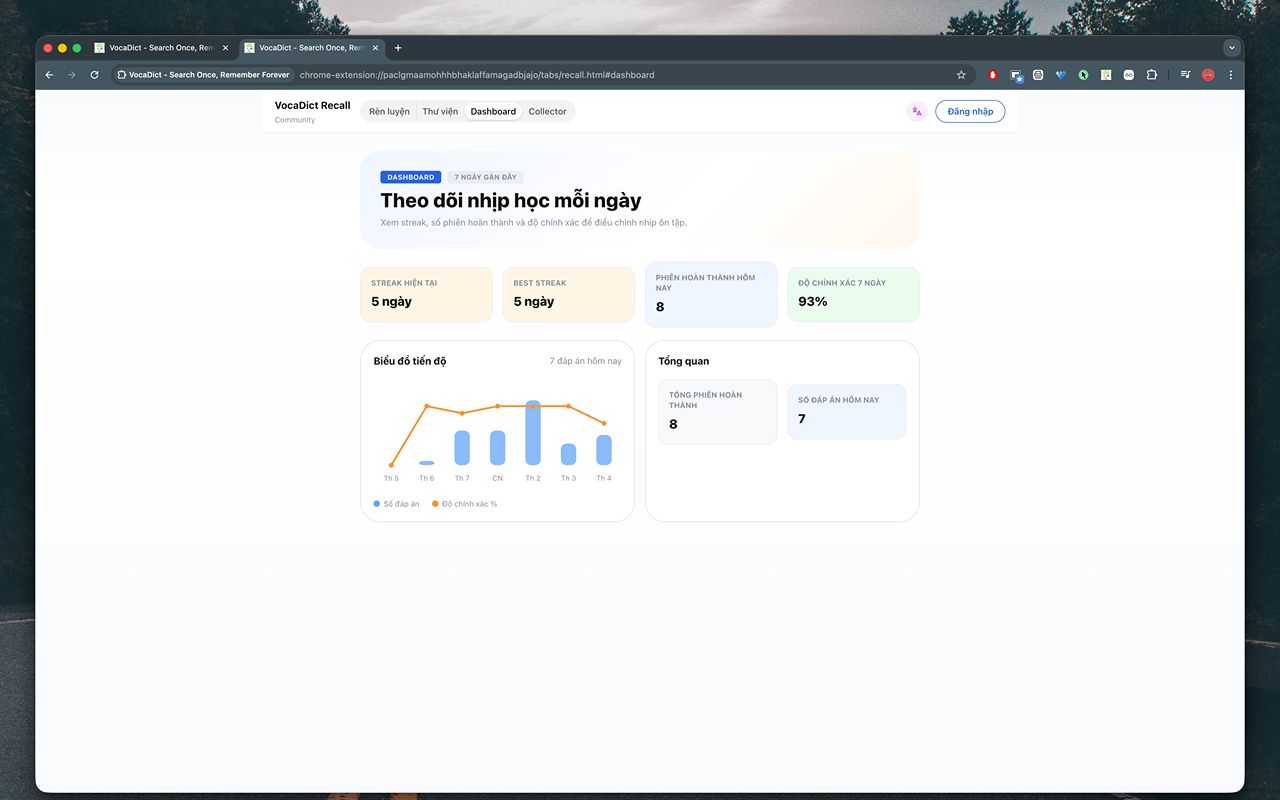Bookmark this page with the star icon
This screenshot has height=800, width=1280.
pyautogui.click(x=961, y=75)
